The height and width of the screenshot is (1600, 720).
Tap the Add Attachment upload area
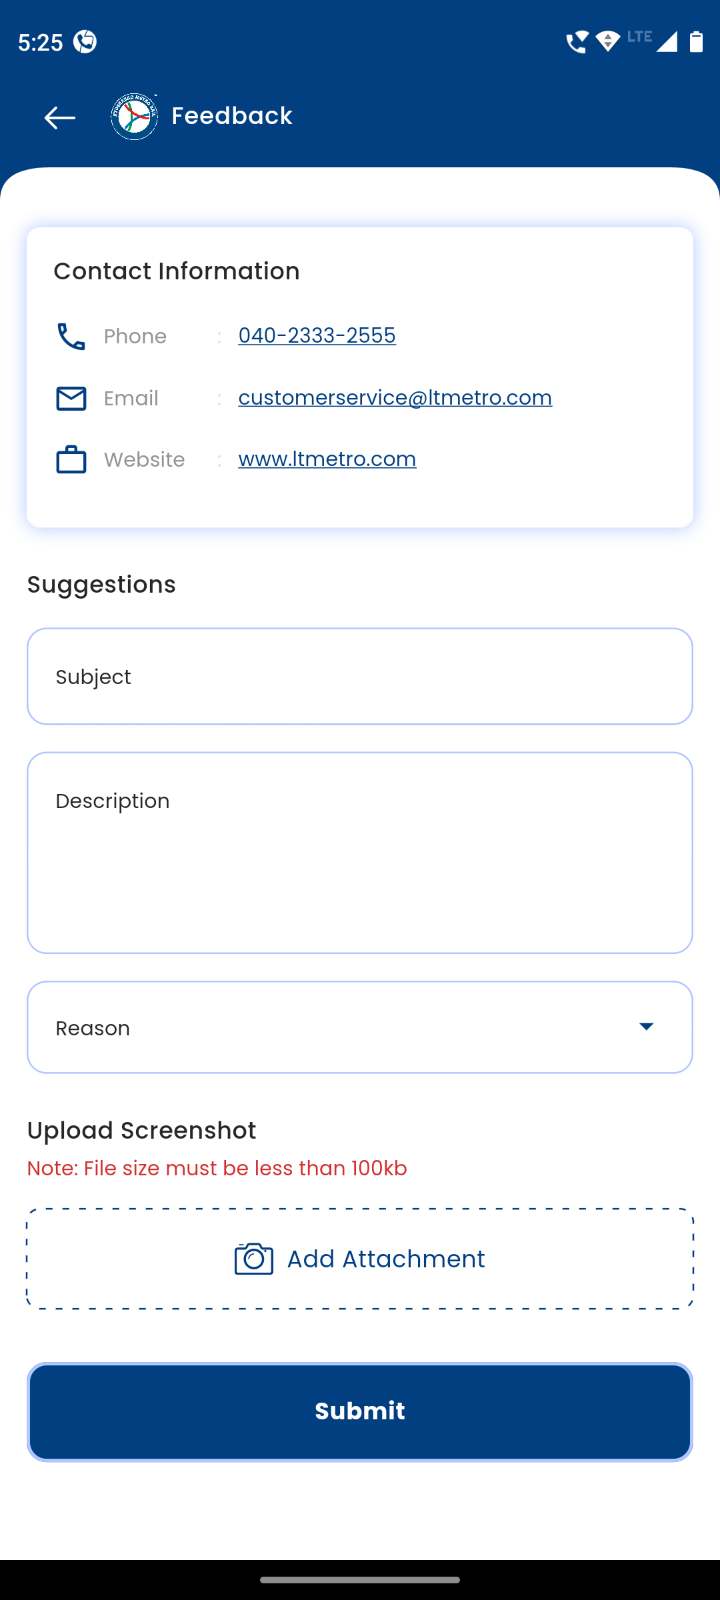pyautogui.click(x=360, y=1259)
